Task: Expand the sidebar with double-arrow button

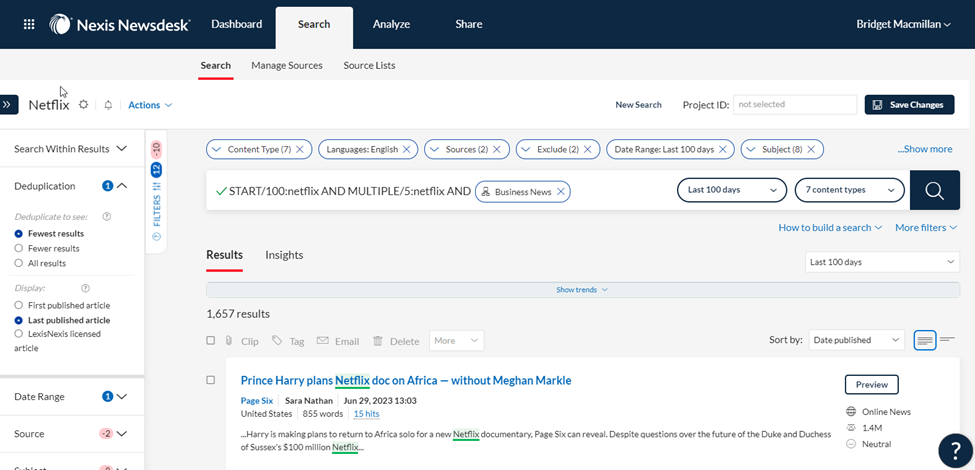Action: (x=8, y=105)
